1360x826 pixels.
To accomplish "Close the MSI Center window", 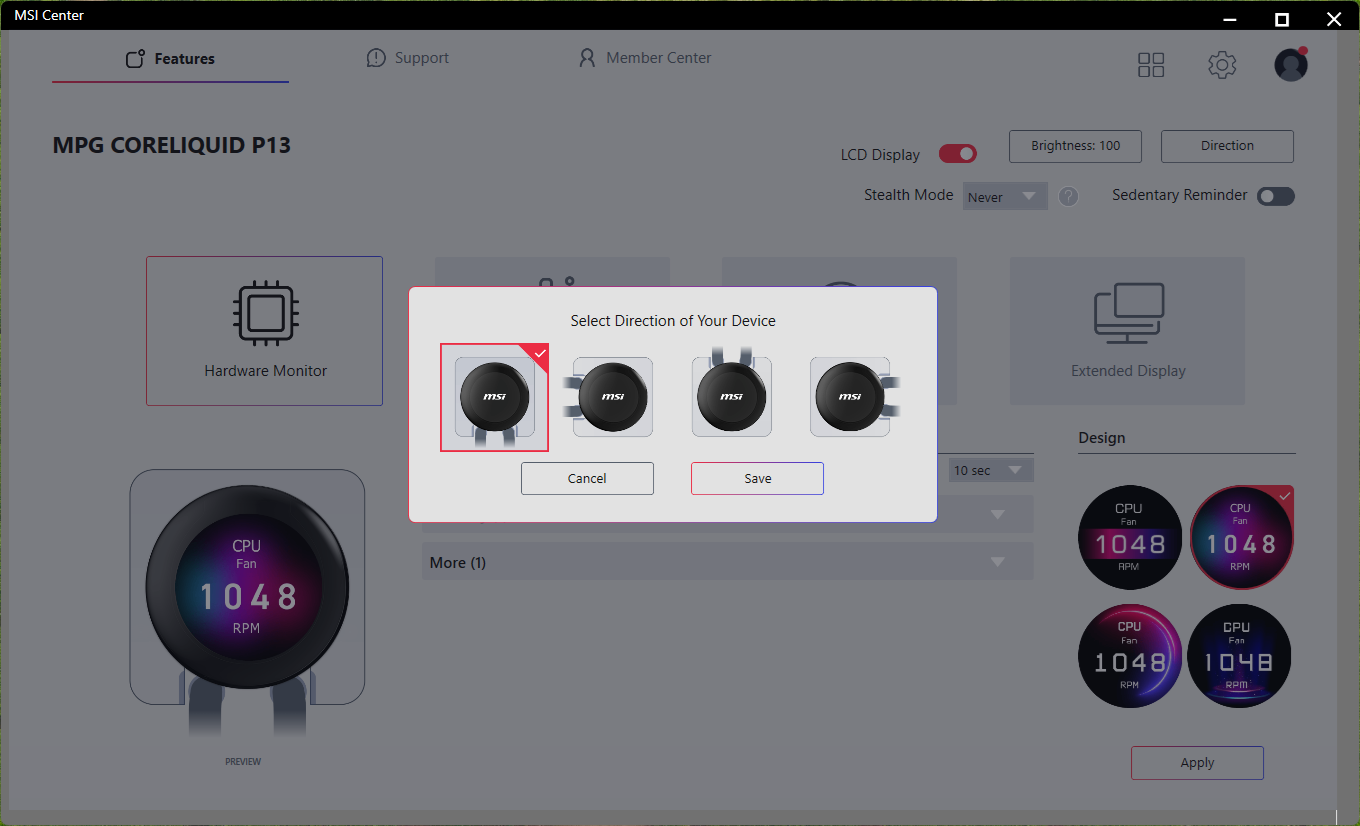I will pyautogui.click(x=1333, y=19).
